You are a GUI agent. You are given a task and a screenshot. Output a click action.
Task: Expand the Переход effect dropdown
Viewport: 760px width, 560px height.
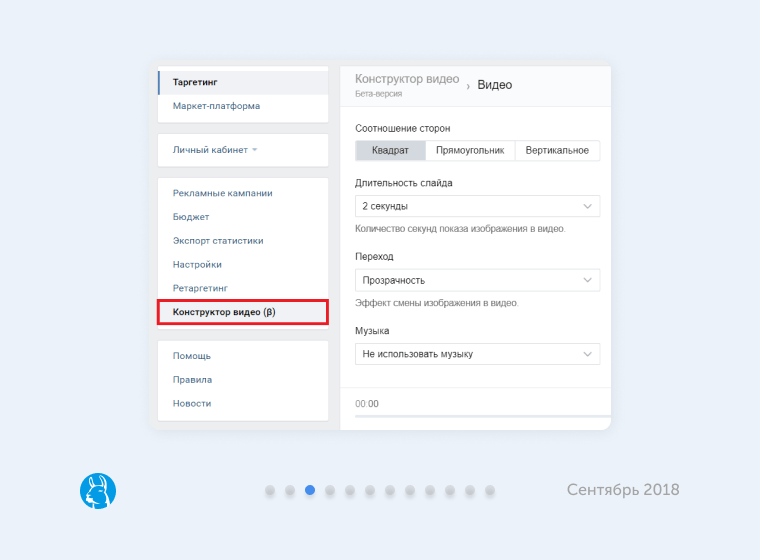click(x=477, y=280)
